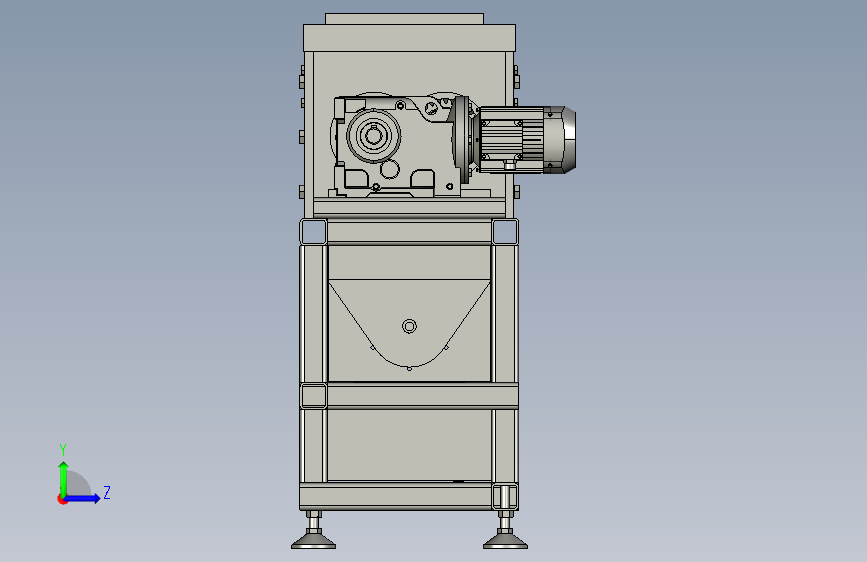The image size is (867, 562).
Task: Select the top cover plate of the machine
Action: click(x=409, y=38)
